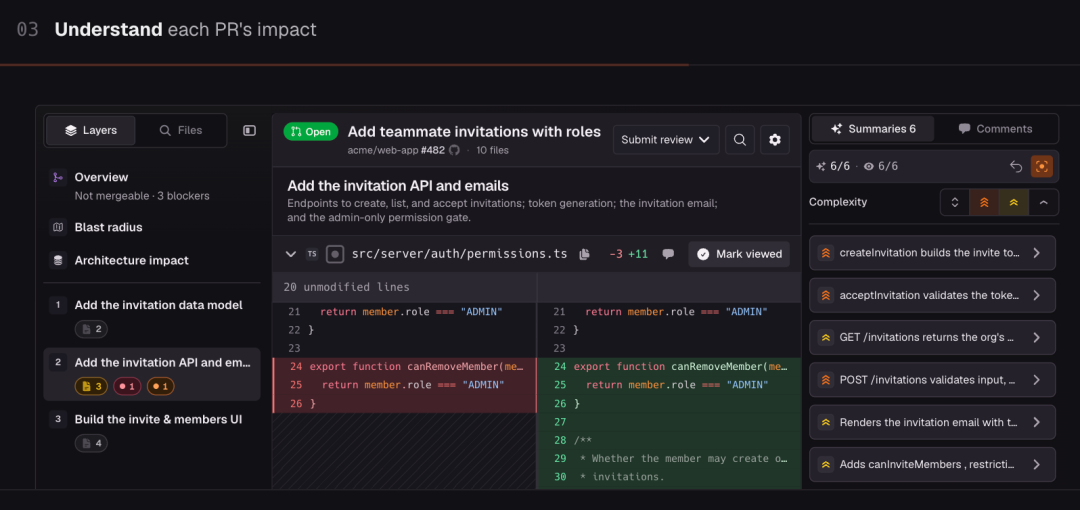Open the Submit review dropdown
The height and width of the screenshot is (510, 1080).
coord(666,140)
